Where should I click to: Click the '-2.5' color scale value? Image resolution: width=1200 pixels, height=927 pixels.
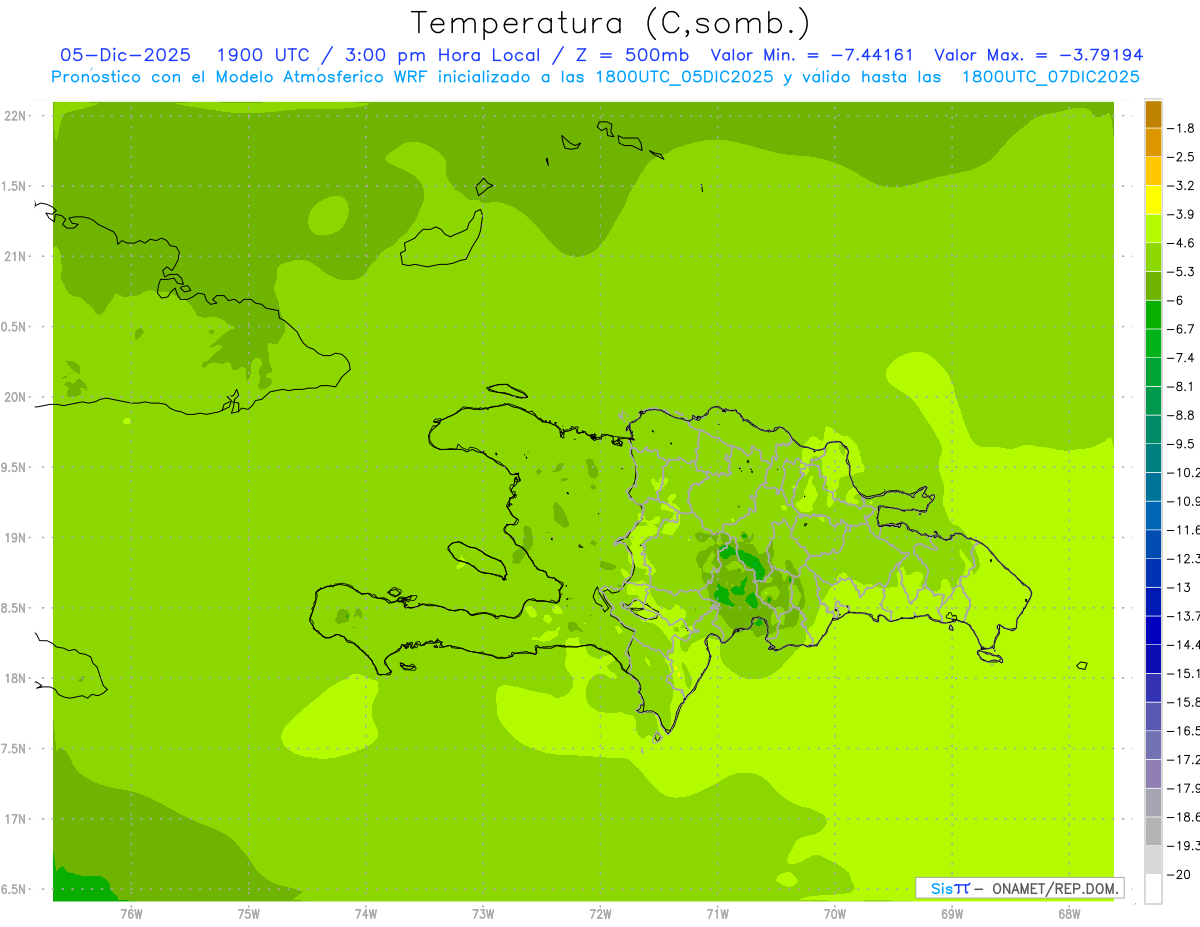pyautogui.click(x=1181, y=157)
